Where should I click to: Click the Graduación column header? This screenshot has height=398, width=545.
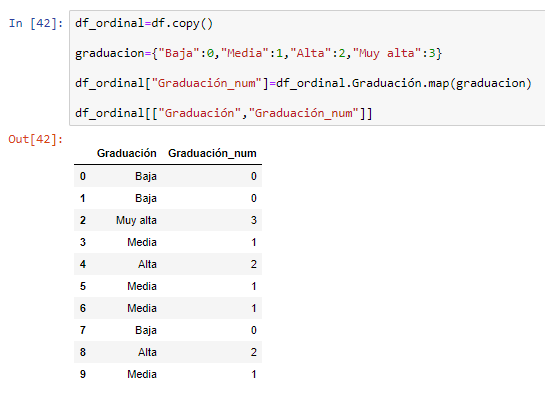click(127, 153)
